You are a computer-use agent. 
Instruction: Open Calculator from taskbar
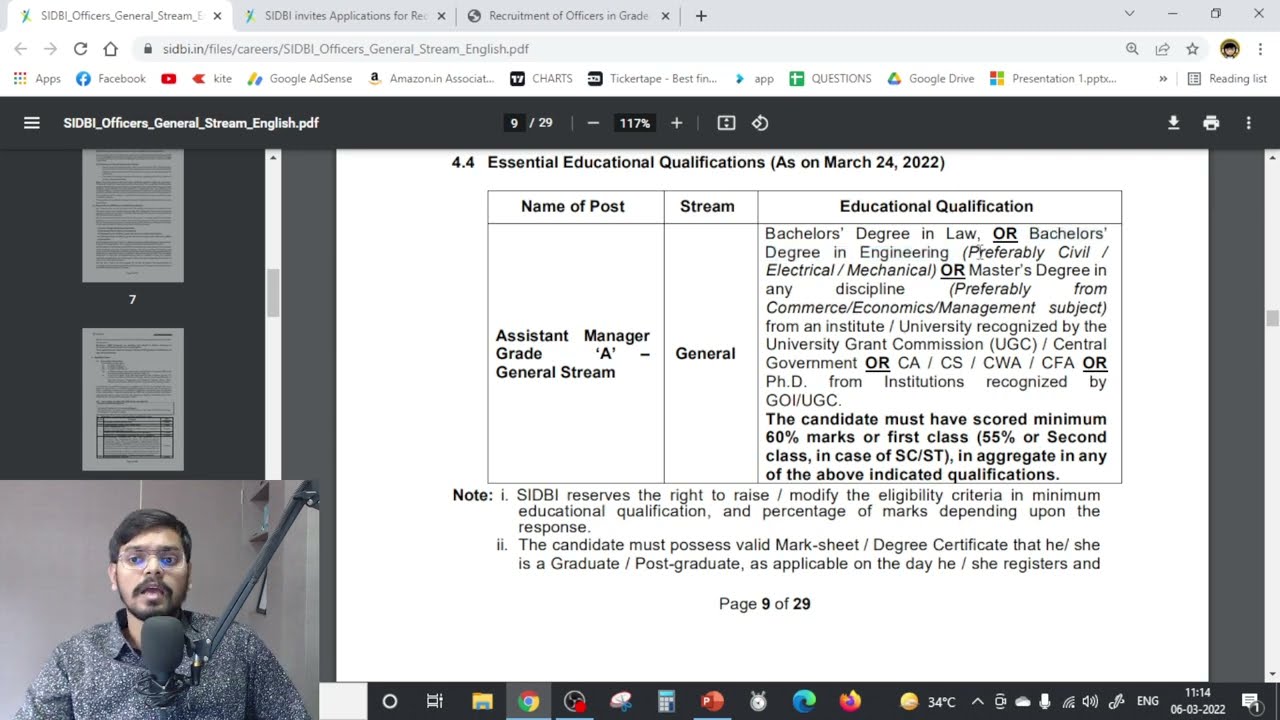coord(667,701)
